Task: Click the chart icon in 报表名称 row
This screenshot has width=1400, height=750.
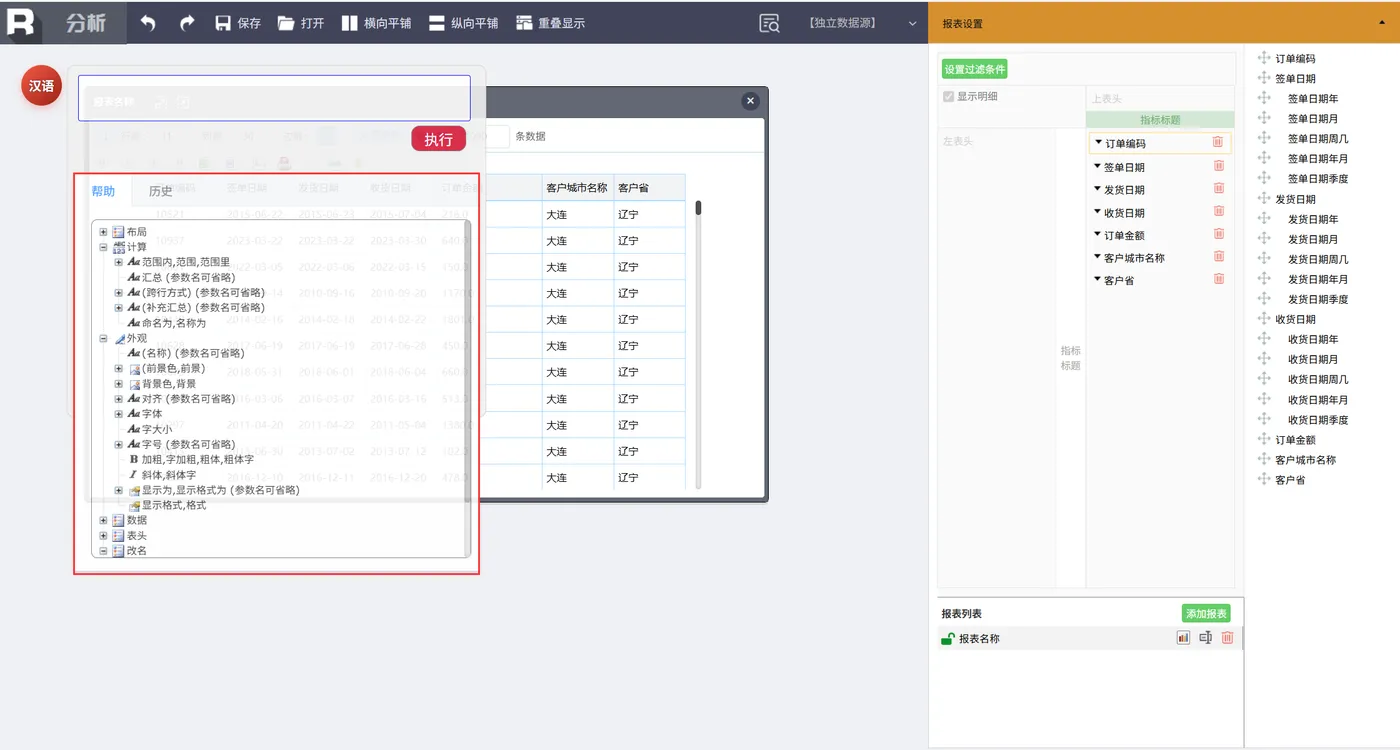Action: click(x=1183, y=638)
